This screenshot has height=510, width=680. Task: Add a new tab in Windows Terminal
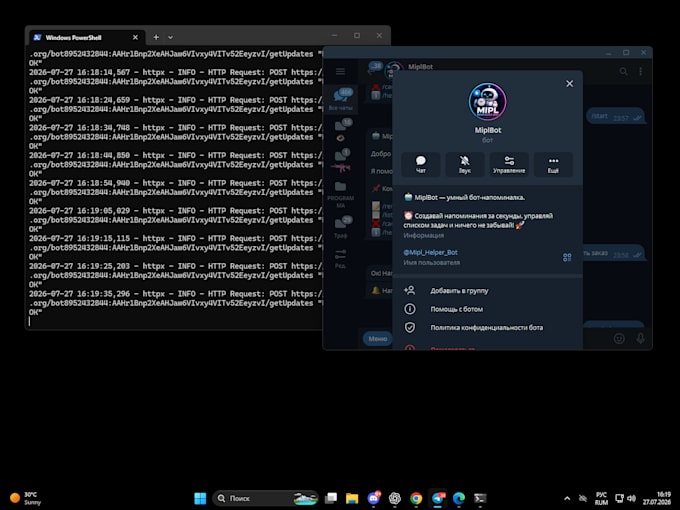pos(156,37)
